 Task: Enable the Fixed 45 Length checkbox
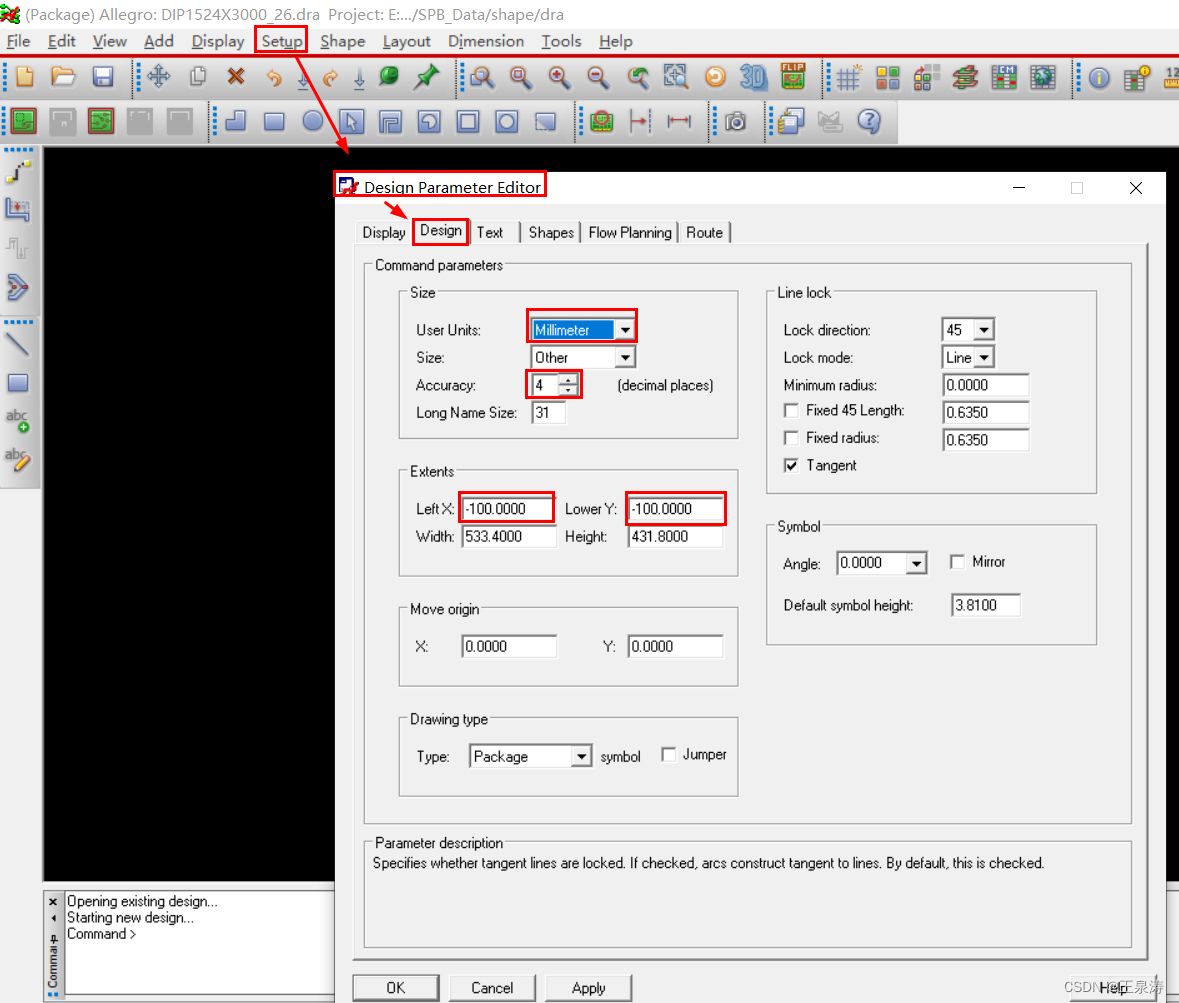coord(792,411)
